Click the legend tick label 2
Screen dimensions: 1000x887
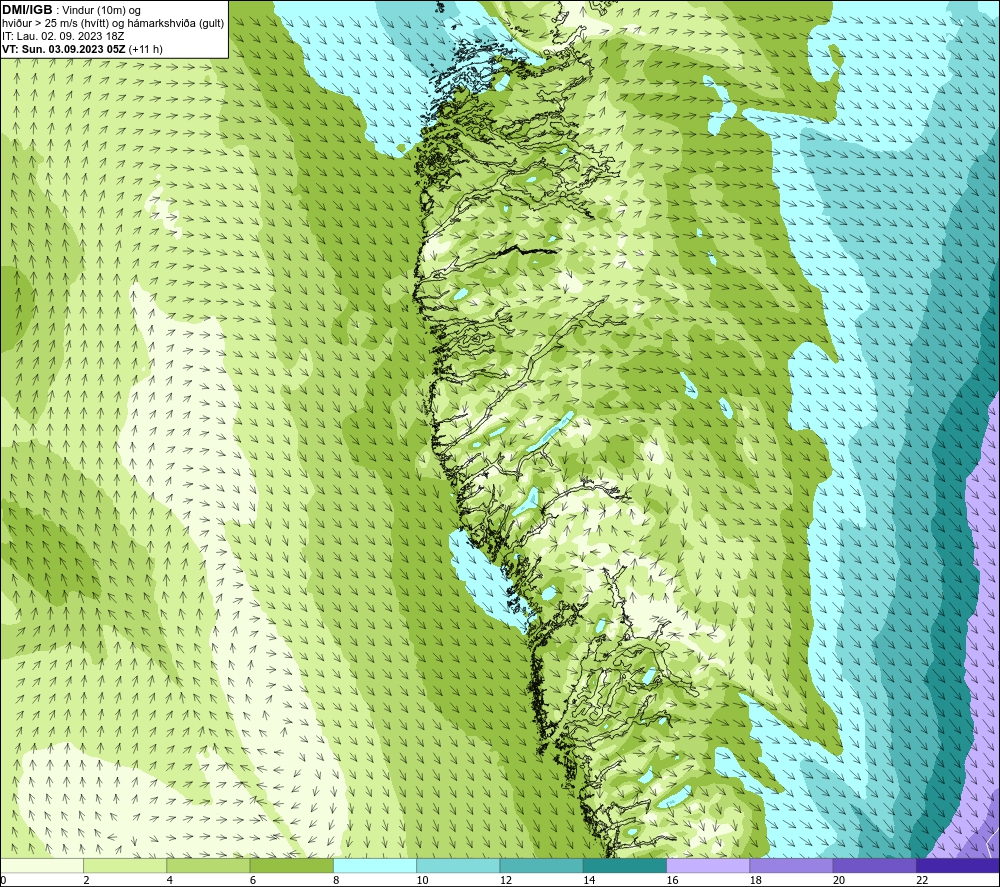pyautogui.click(x=86, y=880)
